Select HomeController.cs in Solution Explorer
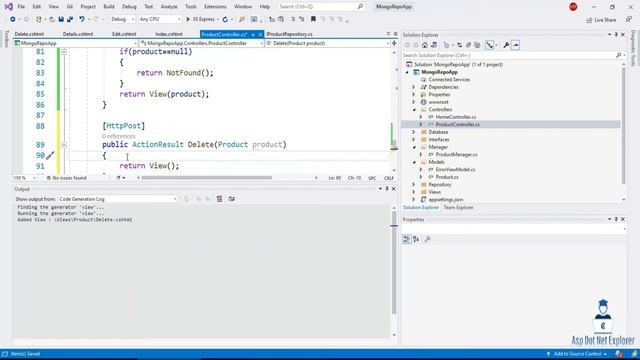Screen dimensions: 640x360 (x=456, y=117)
